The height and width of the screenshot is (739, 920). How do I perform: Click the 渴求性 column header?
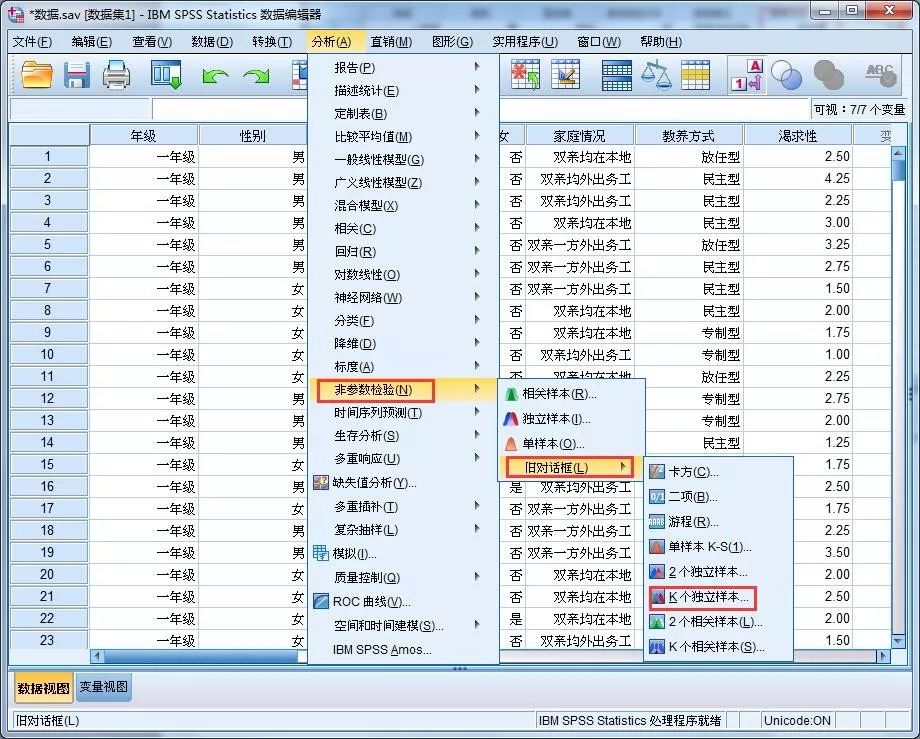[798, 136]
